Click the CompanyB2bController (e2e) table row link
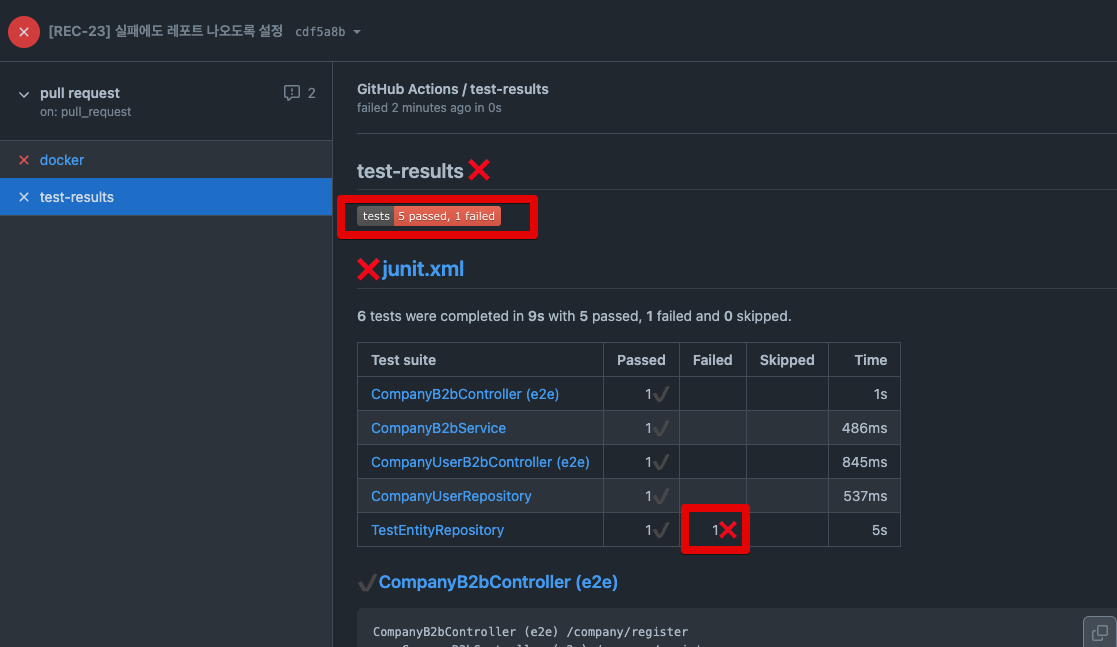Screen dimensions: 1117x647 (x=464, y=394)
